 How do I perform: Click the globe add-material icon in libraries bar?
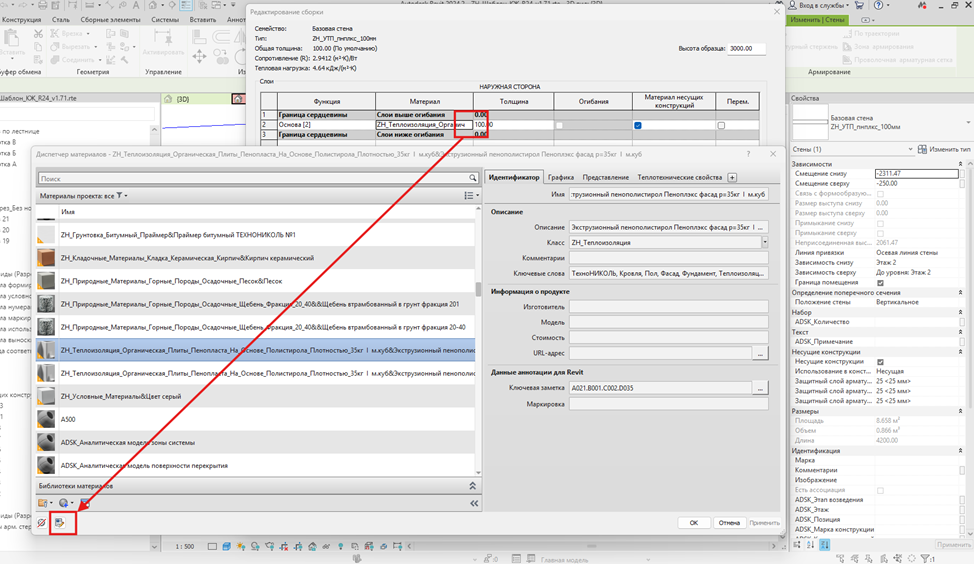[65, 503]
